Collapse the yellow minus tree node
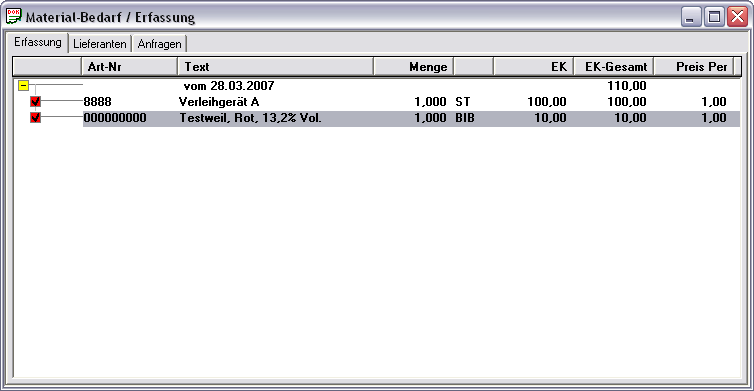This screenshot has height=391, width=754. click(23, 86)
